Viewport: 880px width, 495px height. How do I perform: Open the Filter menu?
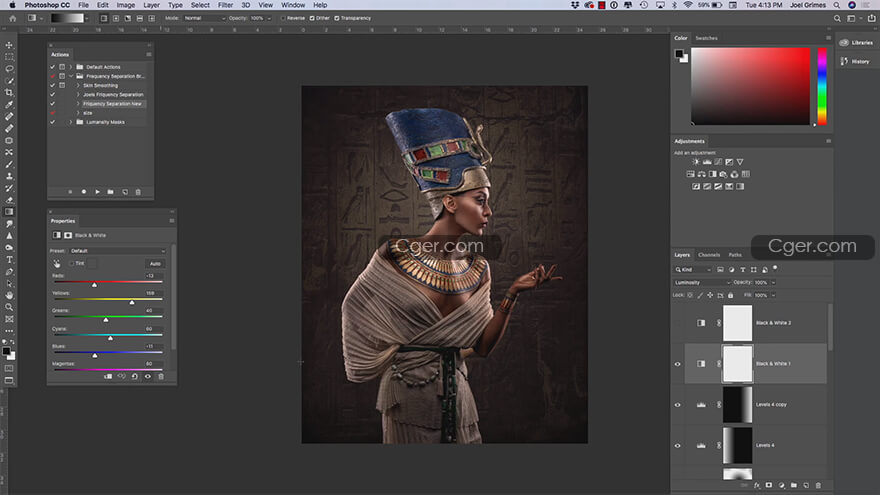coord(225,5)
